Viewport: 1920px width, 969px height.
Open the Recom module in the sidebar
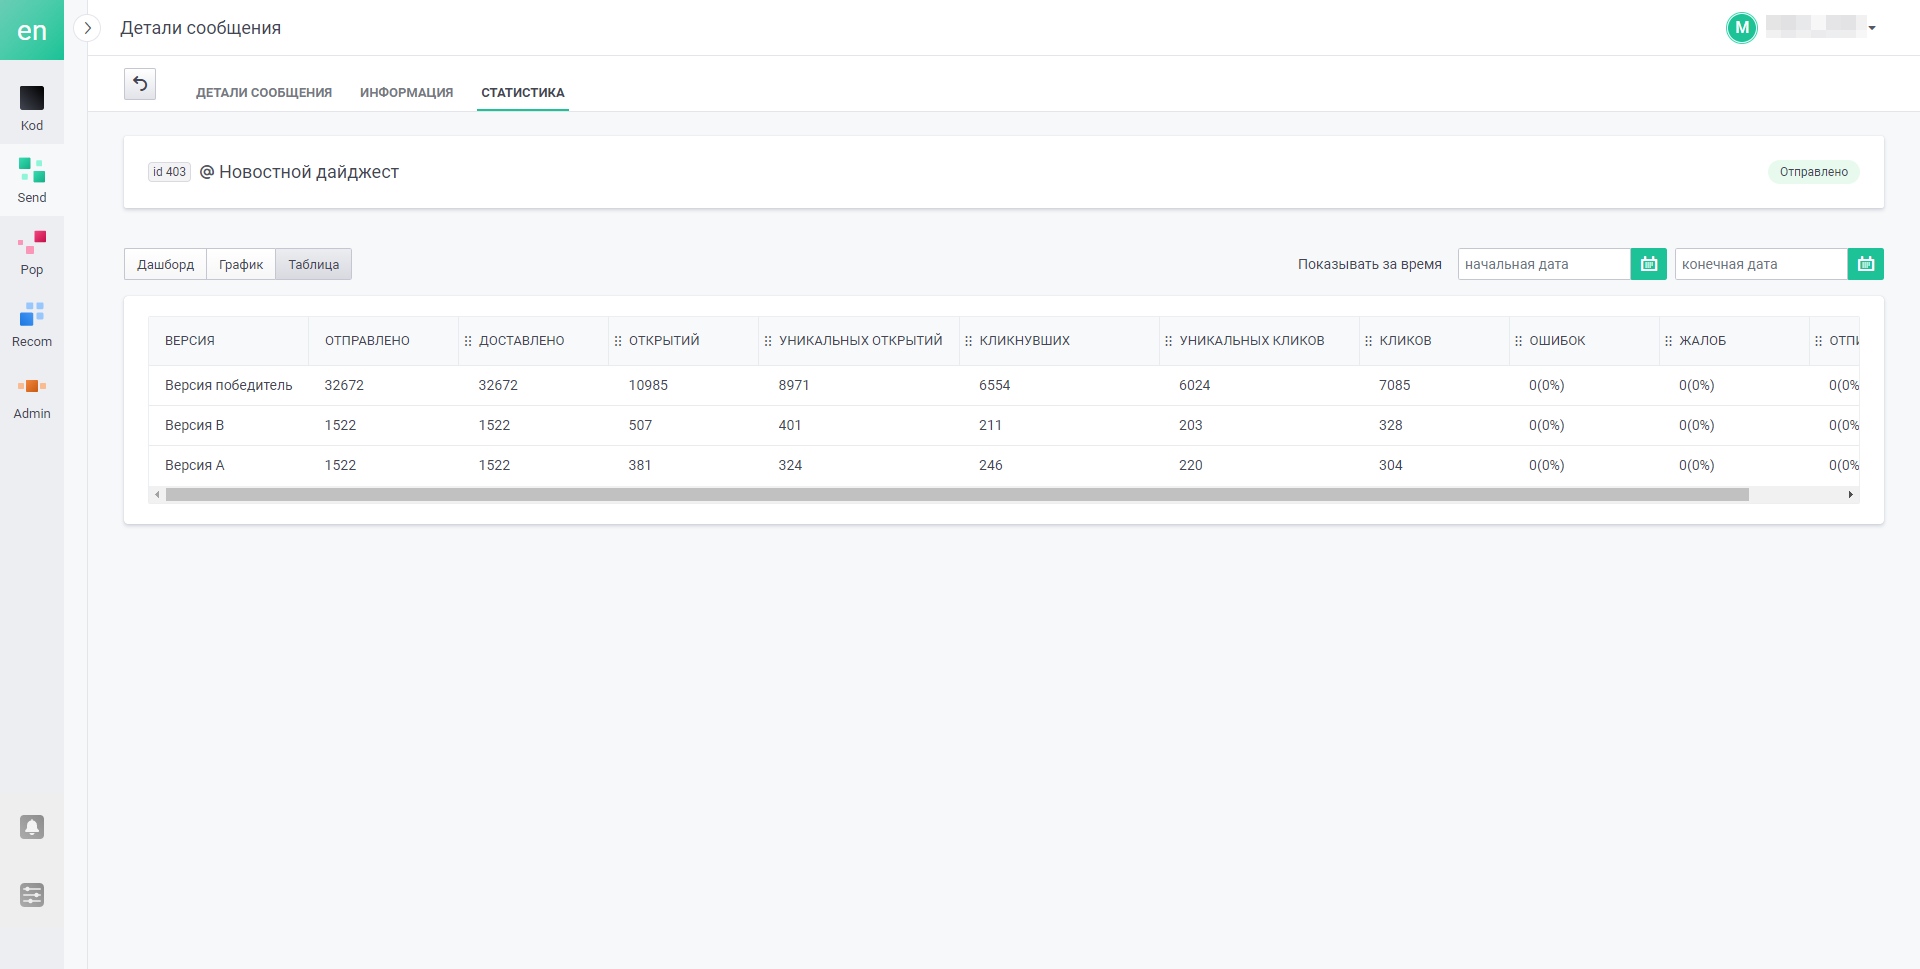coord(32,324)
